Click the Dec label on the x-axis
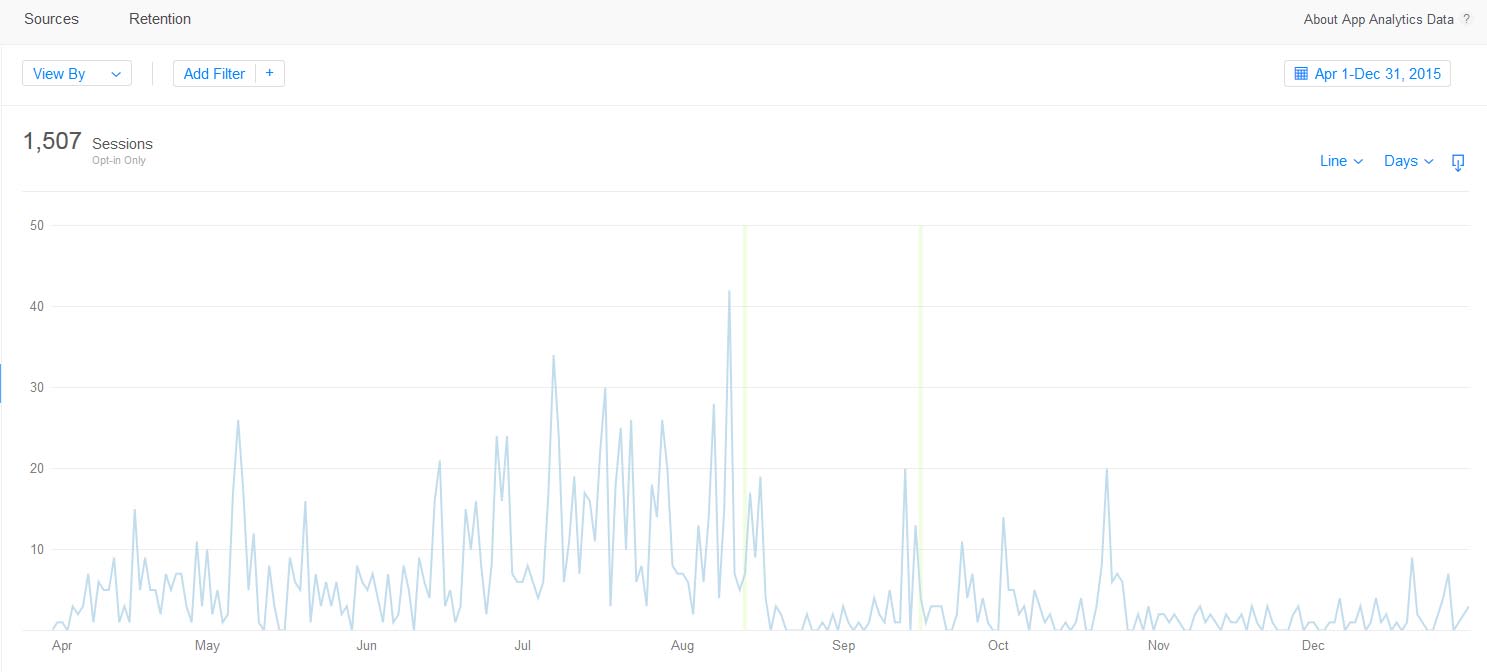1487x672 pixels. (1313, 646)
